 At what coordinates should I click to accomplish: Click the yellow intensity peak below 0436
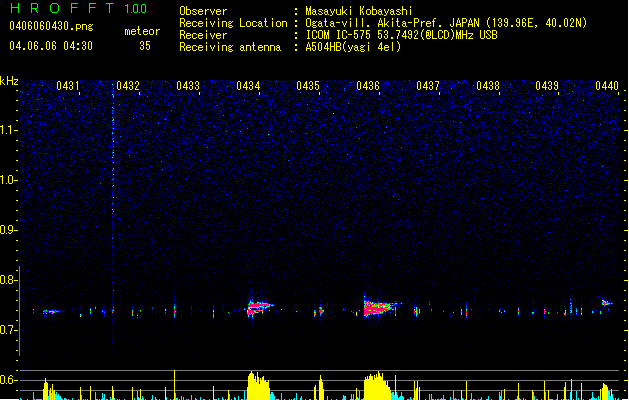pyautogui.click(x=377, y=386)
